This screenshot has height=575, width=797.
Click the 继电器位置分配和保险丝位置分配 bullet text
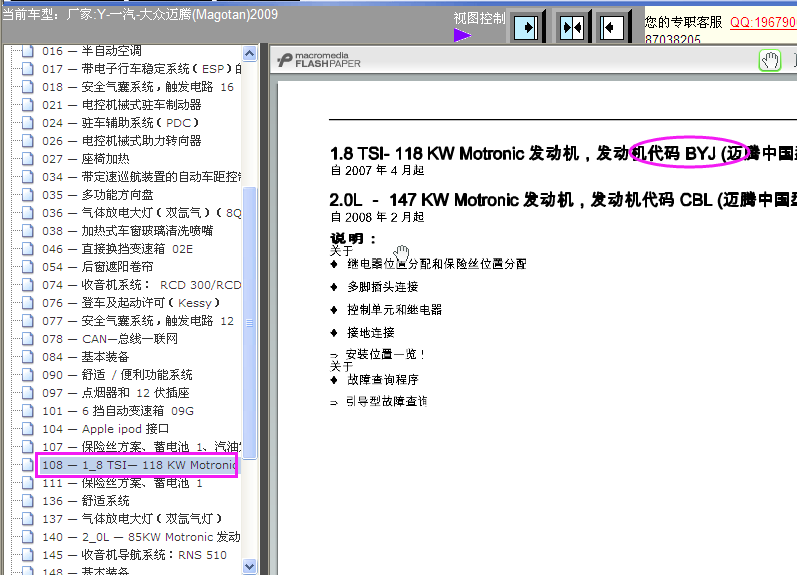437,264
